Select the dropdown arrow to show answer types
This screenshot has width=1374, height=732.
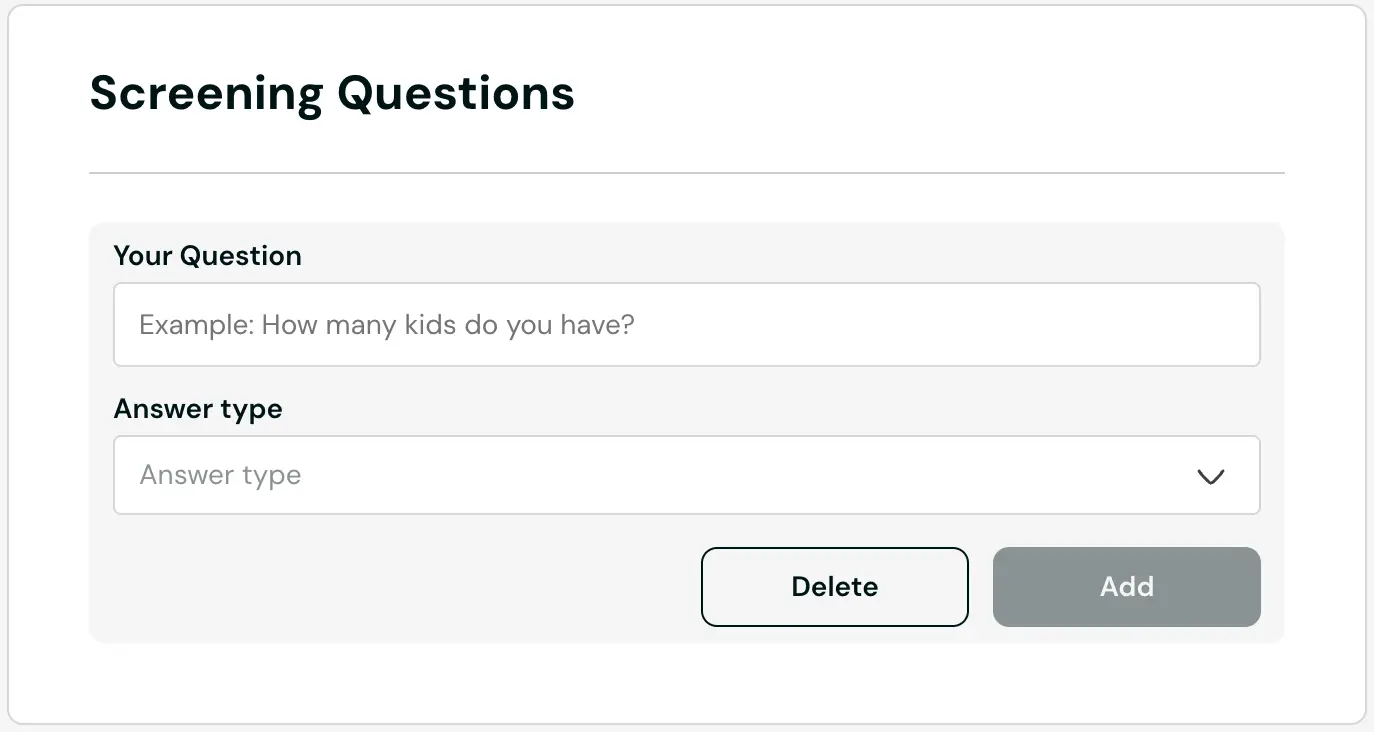[x=1210, y=478]
